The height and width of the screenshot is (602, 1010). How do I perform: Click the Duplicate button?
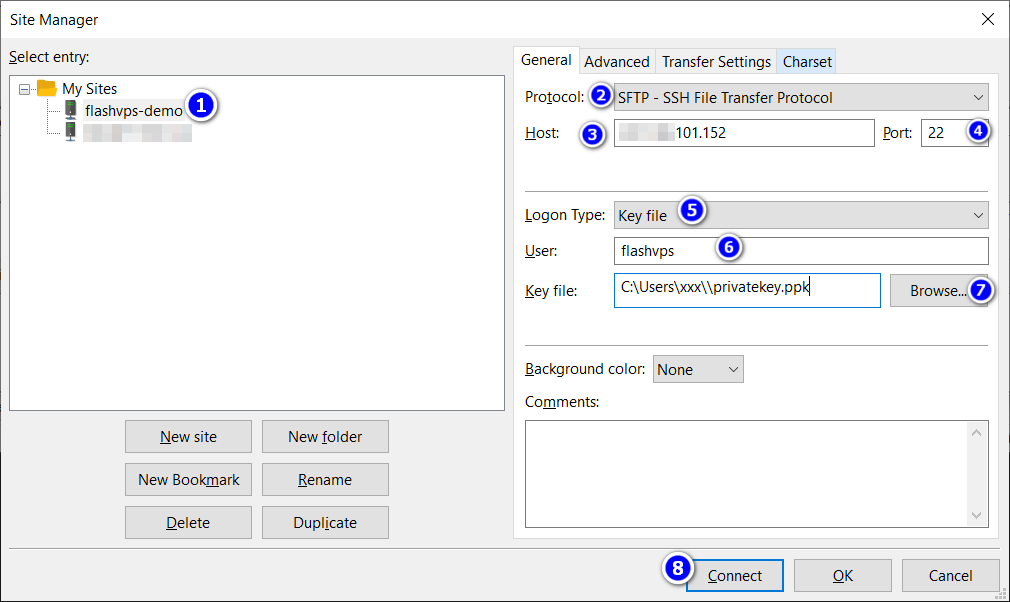(x=325, y=523)
